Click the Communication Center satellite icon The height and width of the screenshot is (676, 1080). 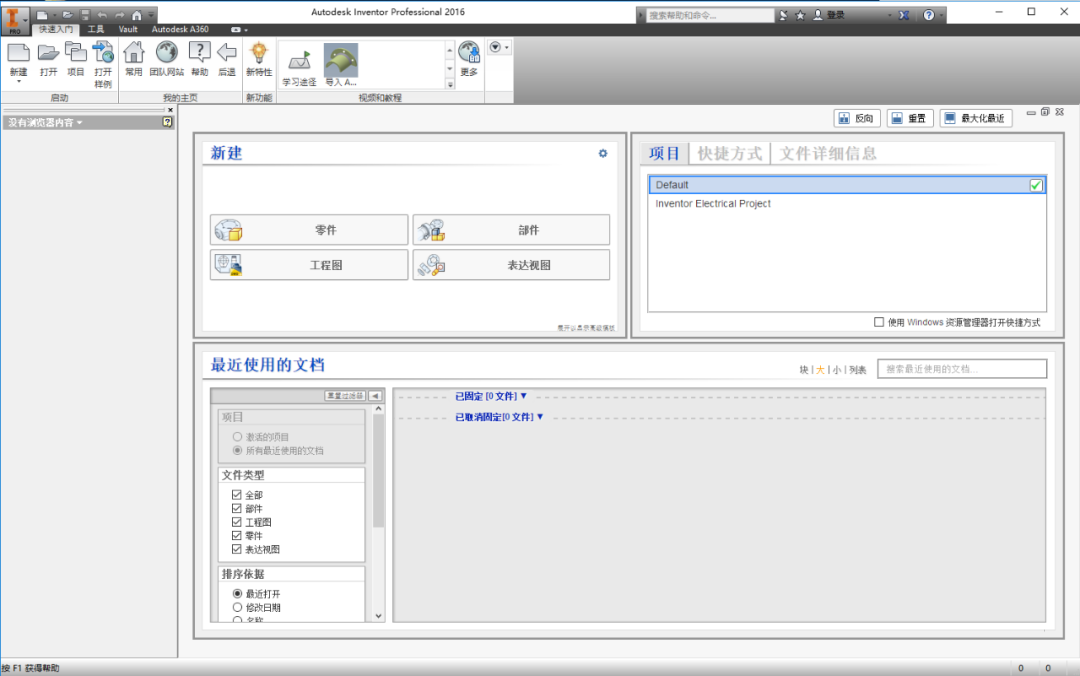click(x=783, y=15)
